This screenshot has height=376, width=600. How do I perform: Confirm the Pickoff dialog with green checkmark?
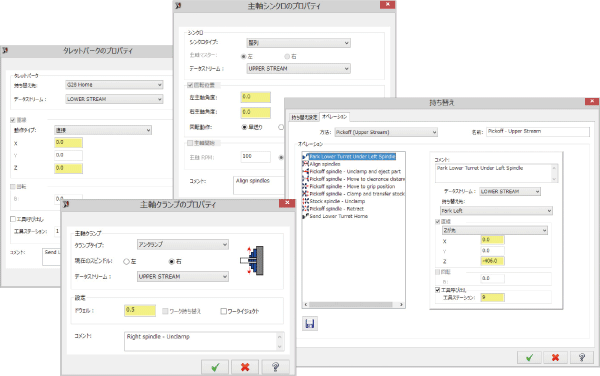click(529, 358)
